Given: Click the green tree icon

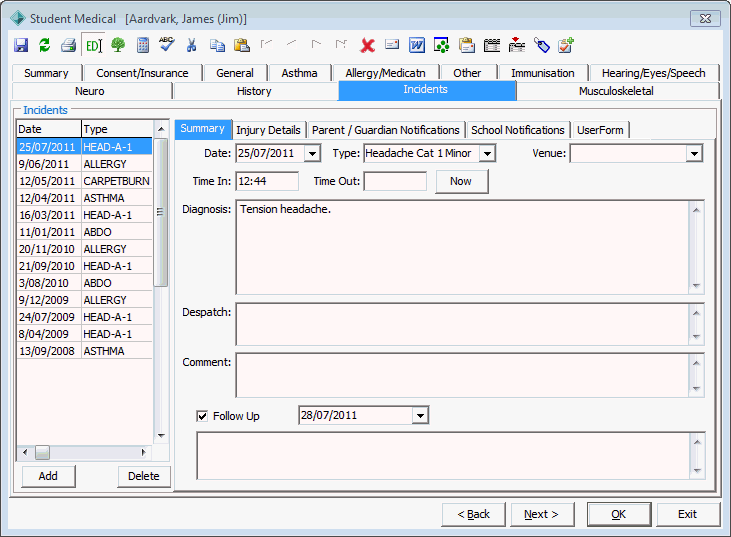Looking at the screenshot, I should (118, 45).
